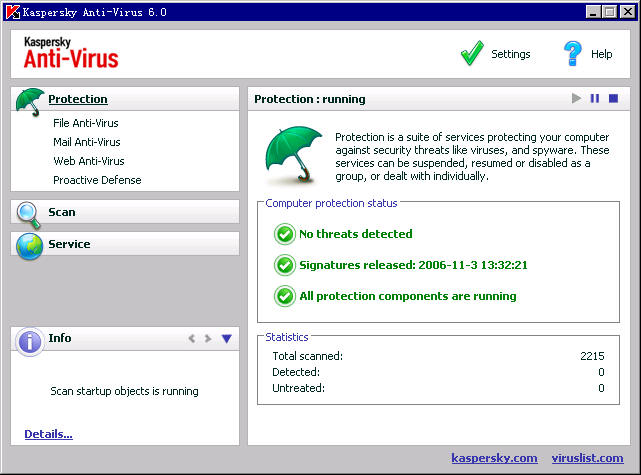641x475 pixels.
Task: Click the No threats detected status
Action: 356,234
